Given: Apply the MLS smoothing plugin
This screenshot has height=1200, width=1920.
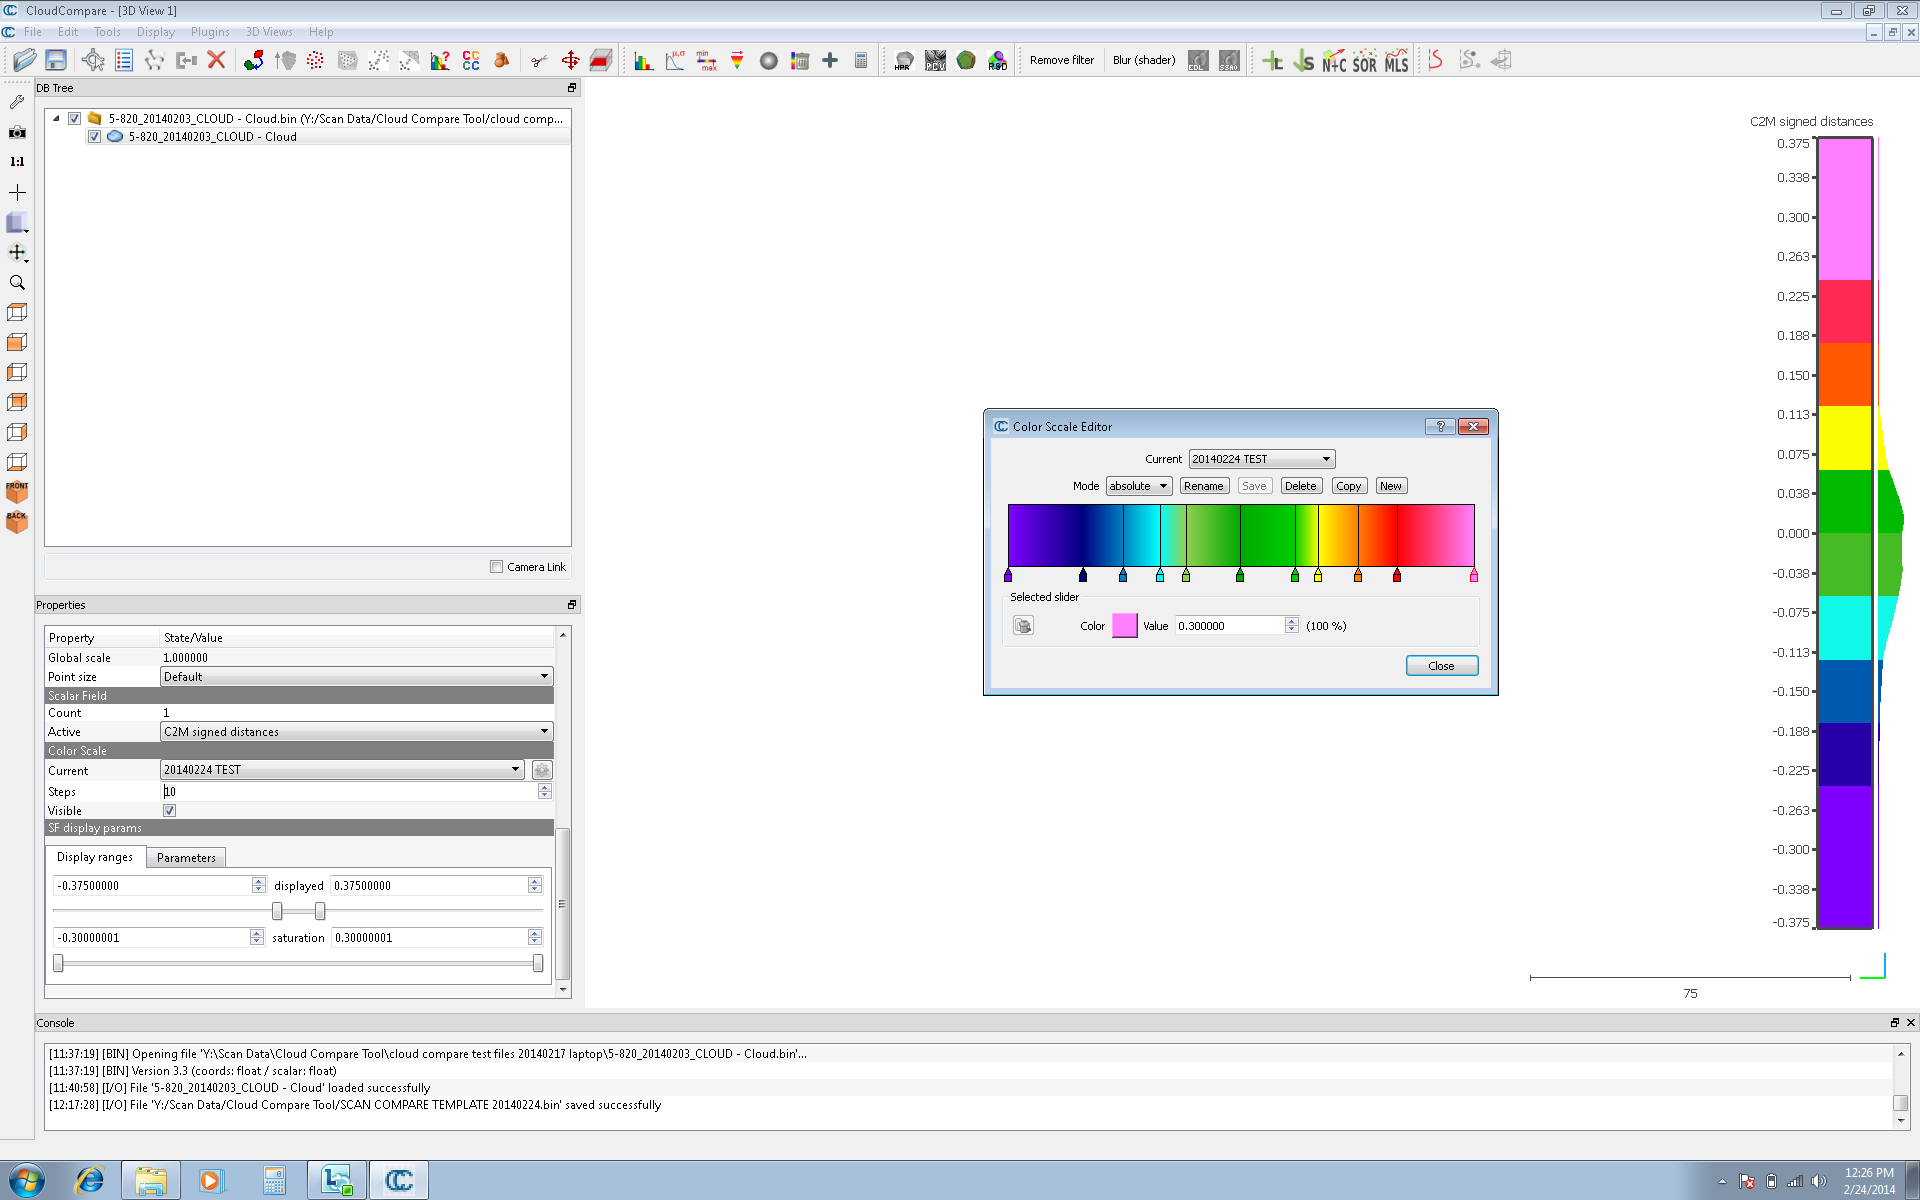Looking at the screenshot, I should point(1396,60).
